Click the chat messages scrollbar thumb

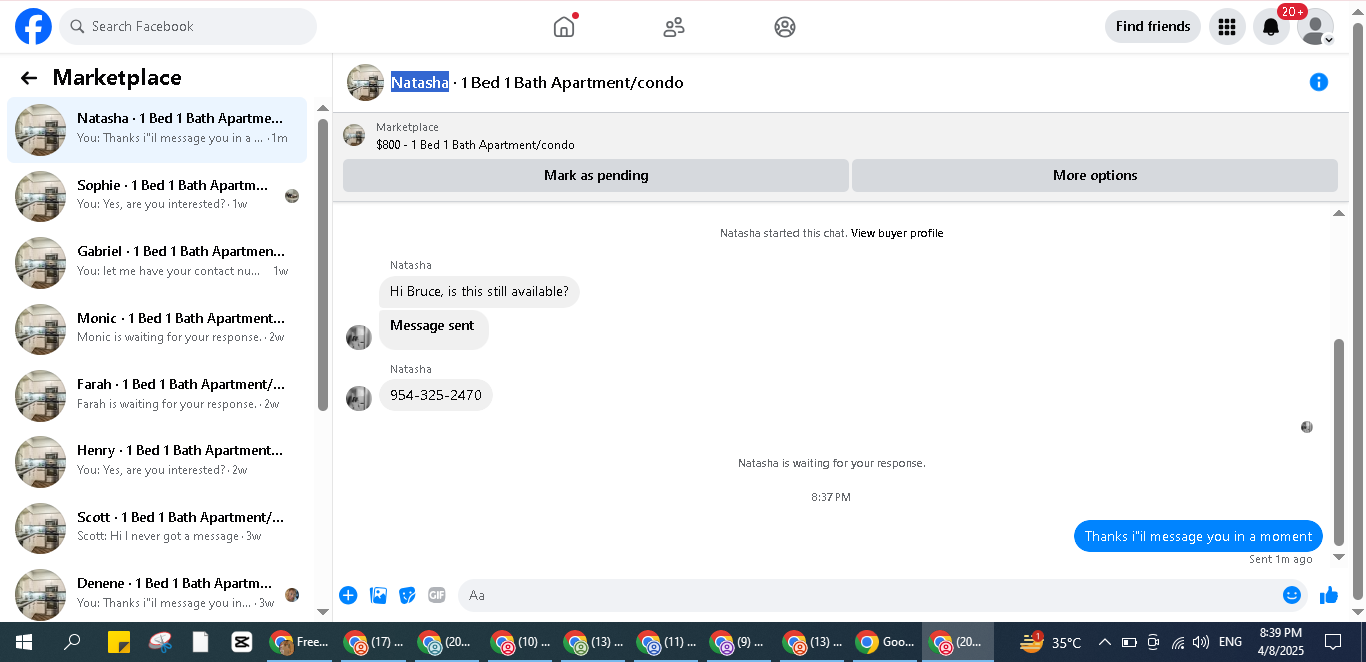[1340, 442]
